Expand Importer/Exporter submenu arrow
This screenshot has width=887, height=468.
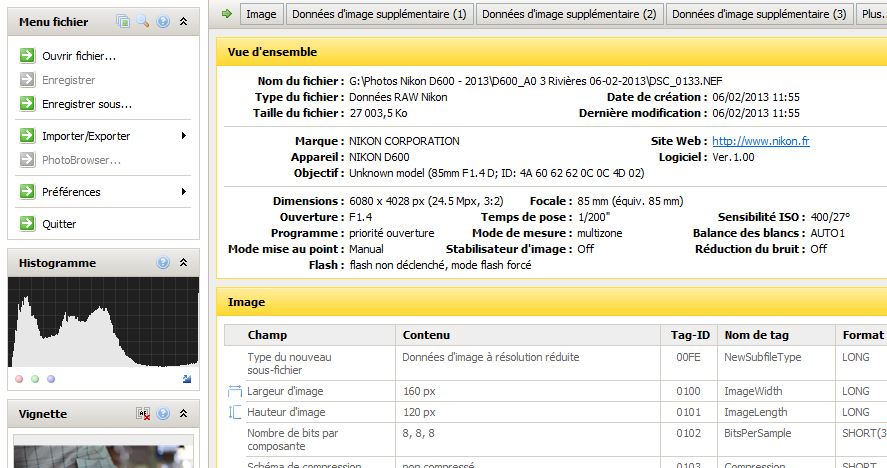click(x=184, y=135)
